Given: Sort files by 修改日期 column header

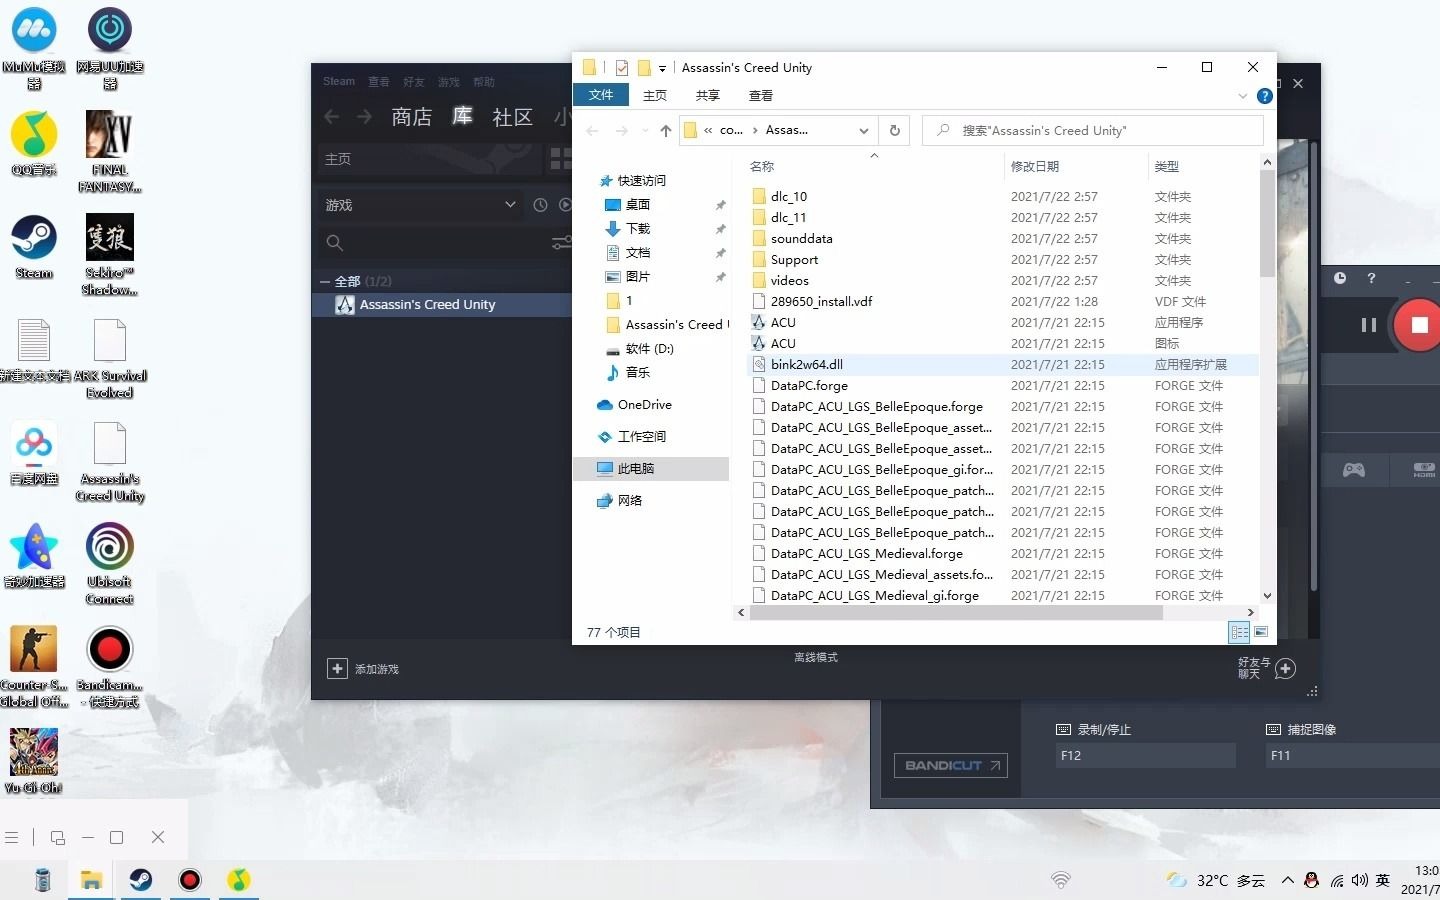Looking at the screenshot, I should 1035,167.
